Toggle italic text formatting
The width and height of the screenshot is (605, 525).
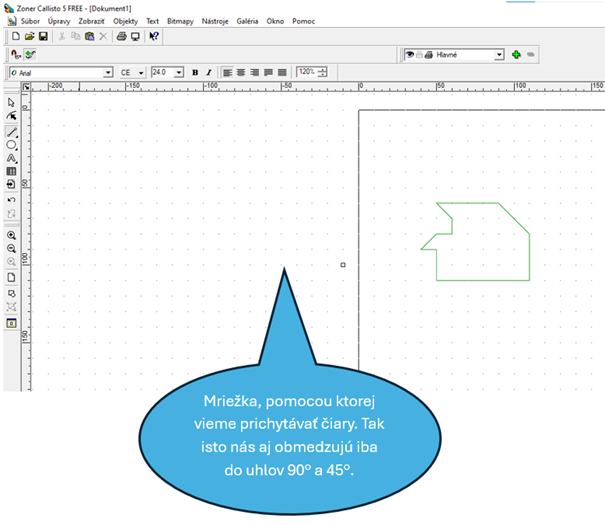tap(209, 73)
